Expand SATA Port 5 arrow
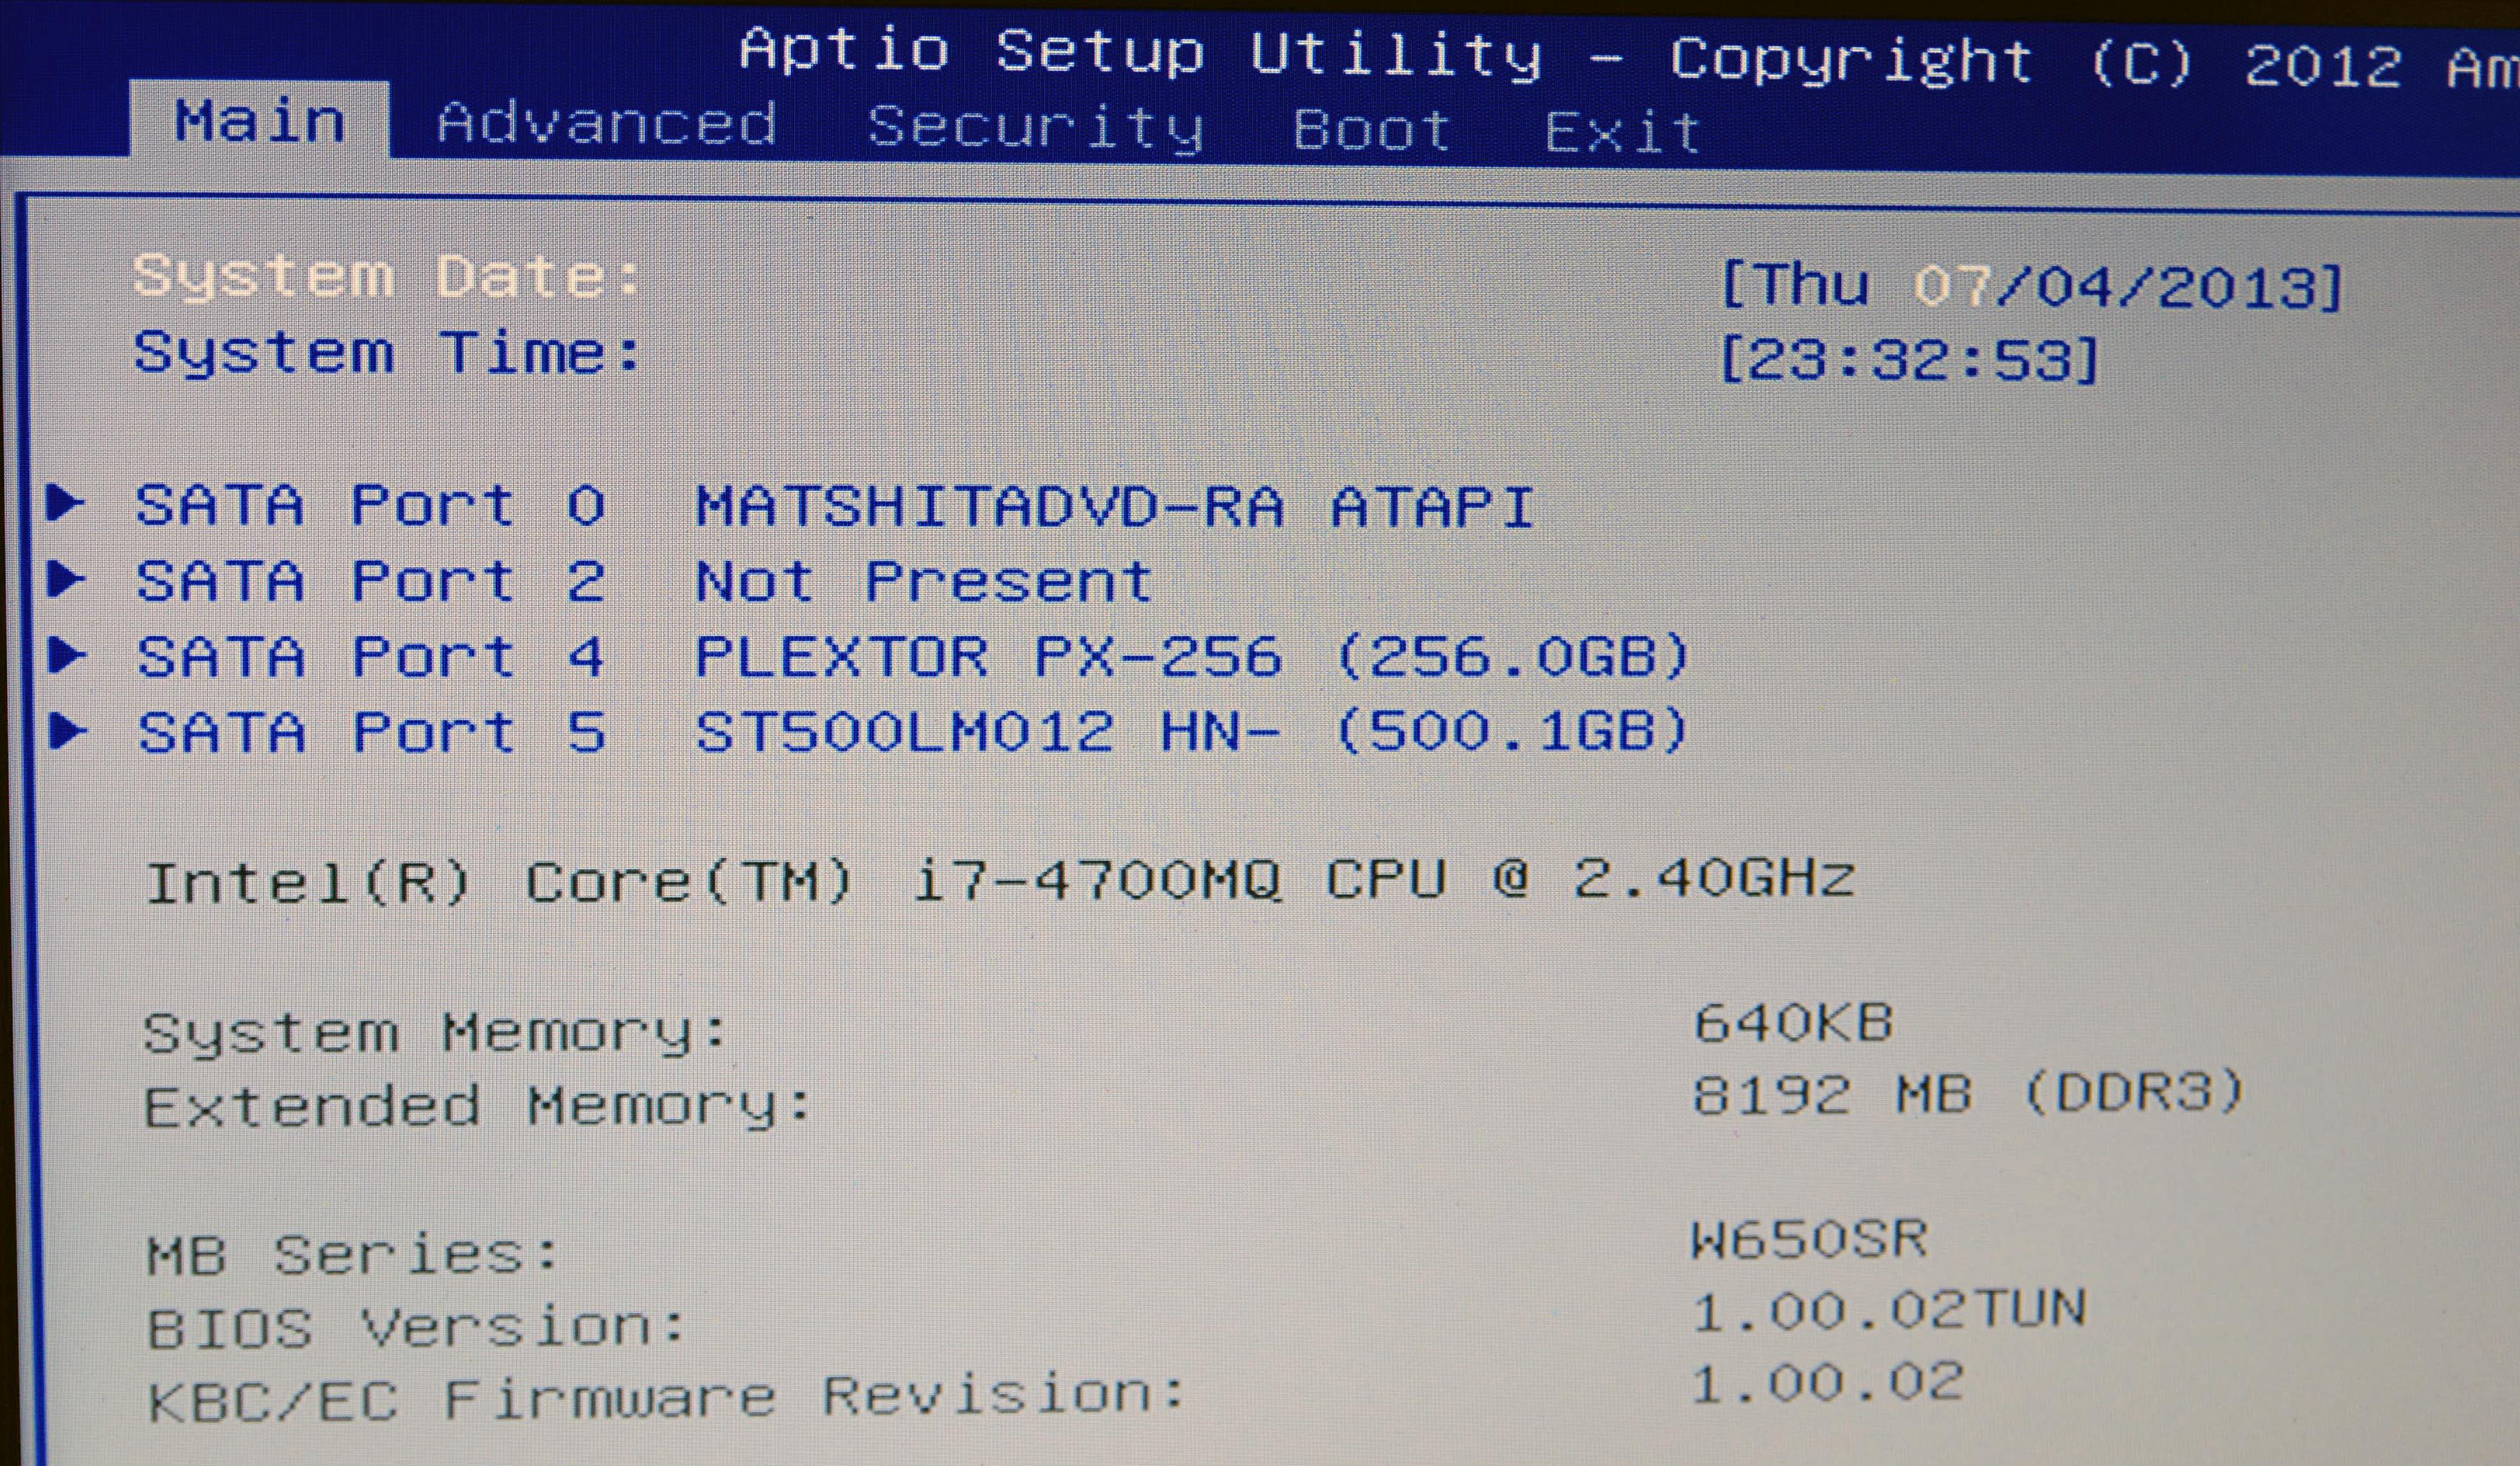The width and height of the screenshot is (2520, 1466). tap(66, 731)
